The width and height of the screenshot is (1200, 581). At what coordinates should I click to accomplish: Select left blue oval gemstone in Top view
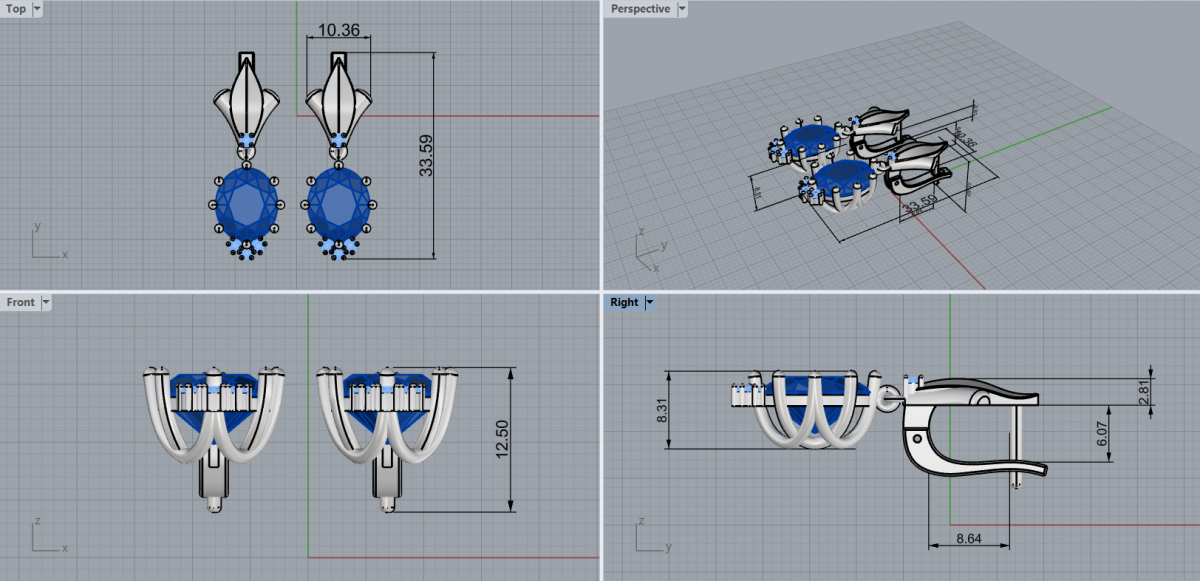[x=246, y=203]
